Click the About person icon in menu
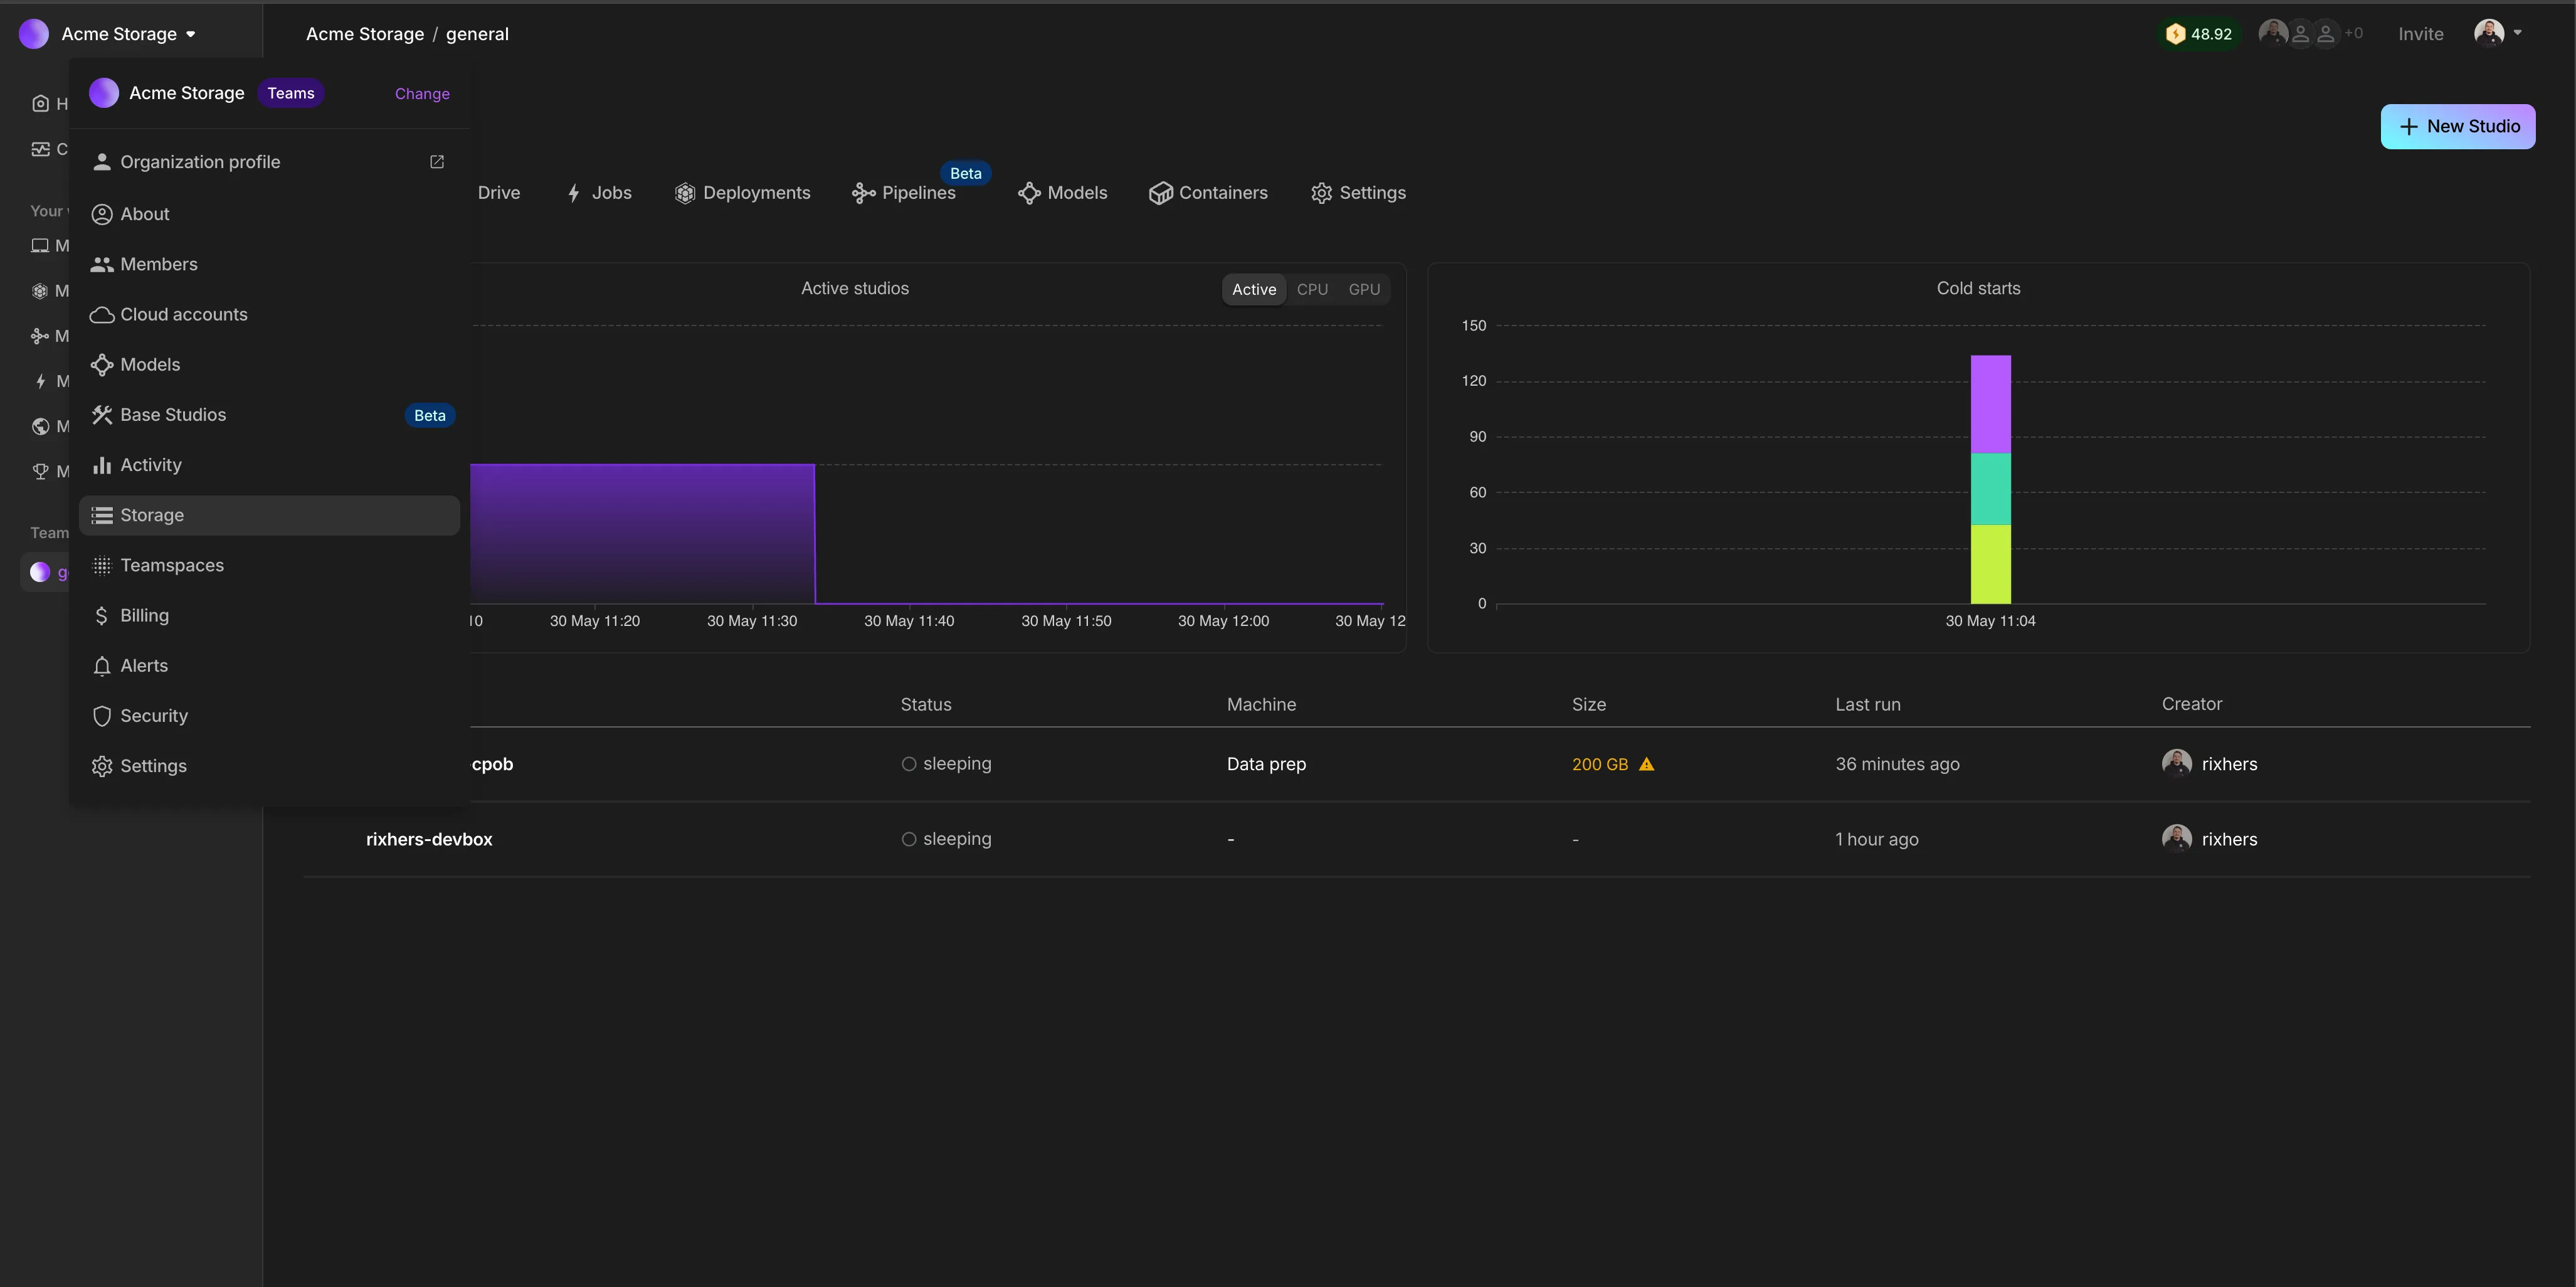This screenshot has height=1287, width=2576. [x=102, y=214]
